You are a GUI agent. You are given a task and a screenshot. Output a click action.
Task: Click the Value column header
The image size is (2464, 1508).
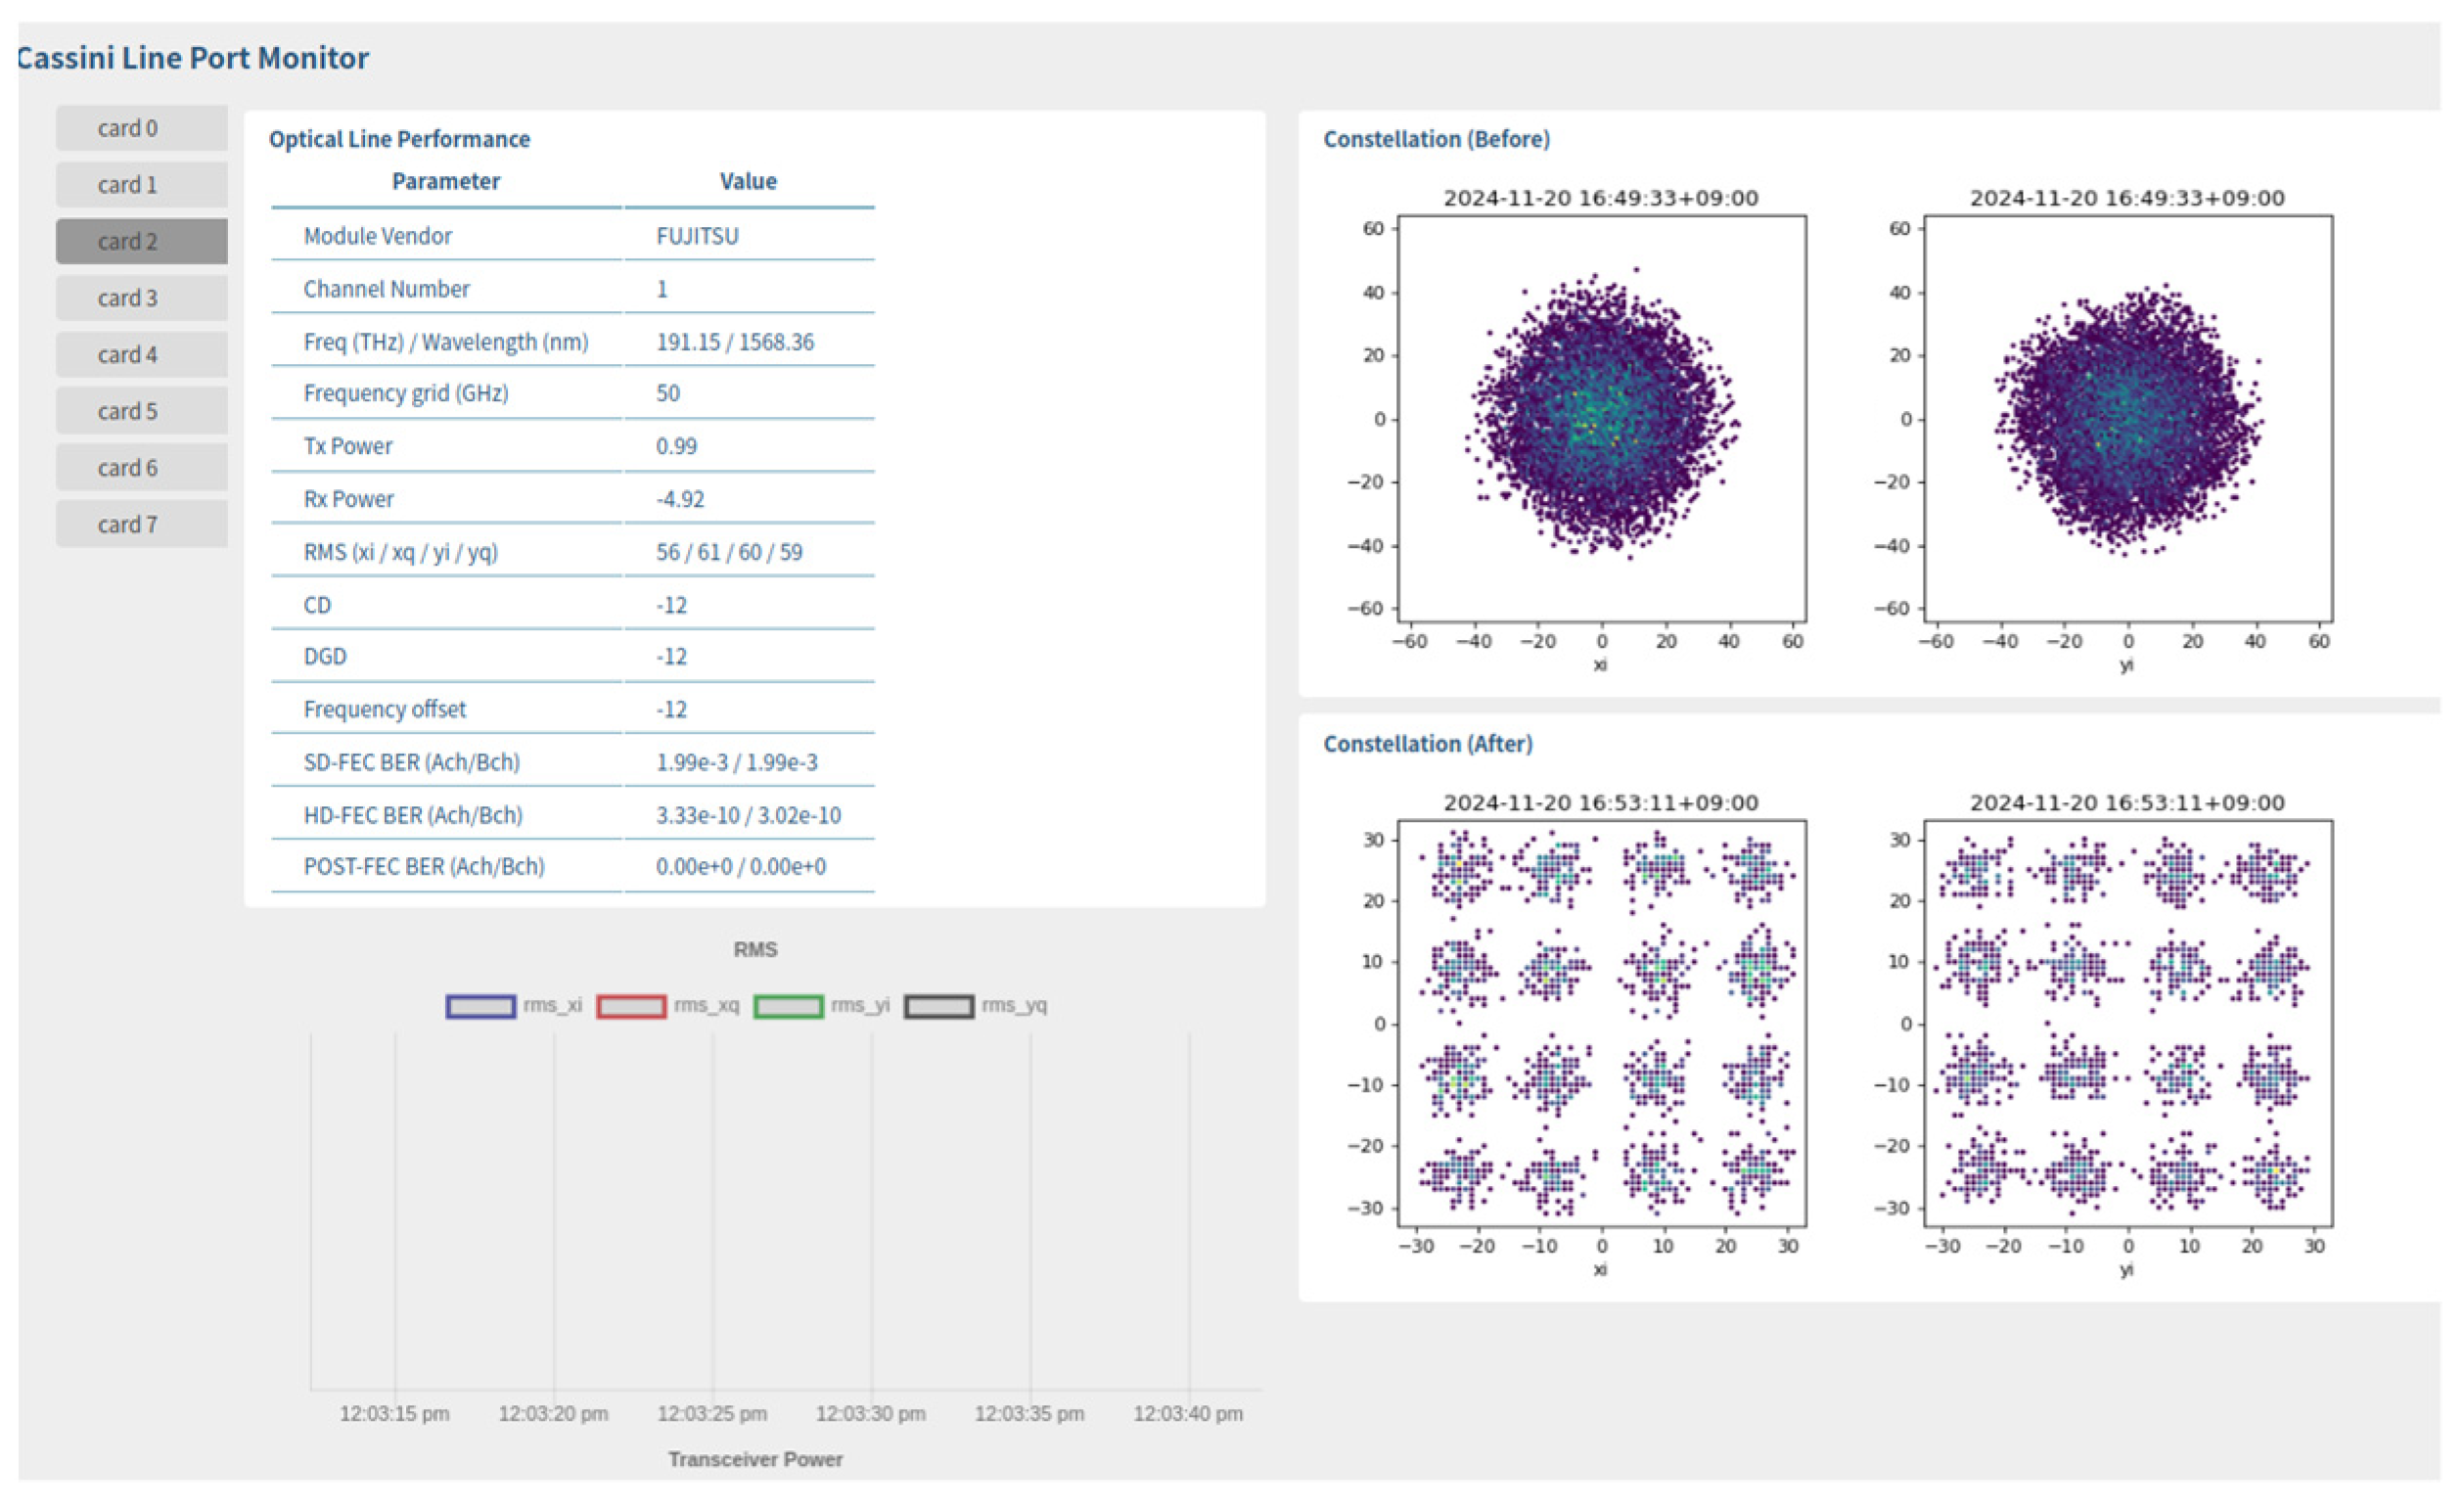pyautogui.click(x=748, y=181)
